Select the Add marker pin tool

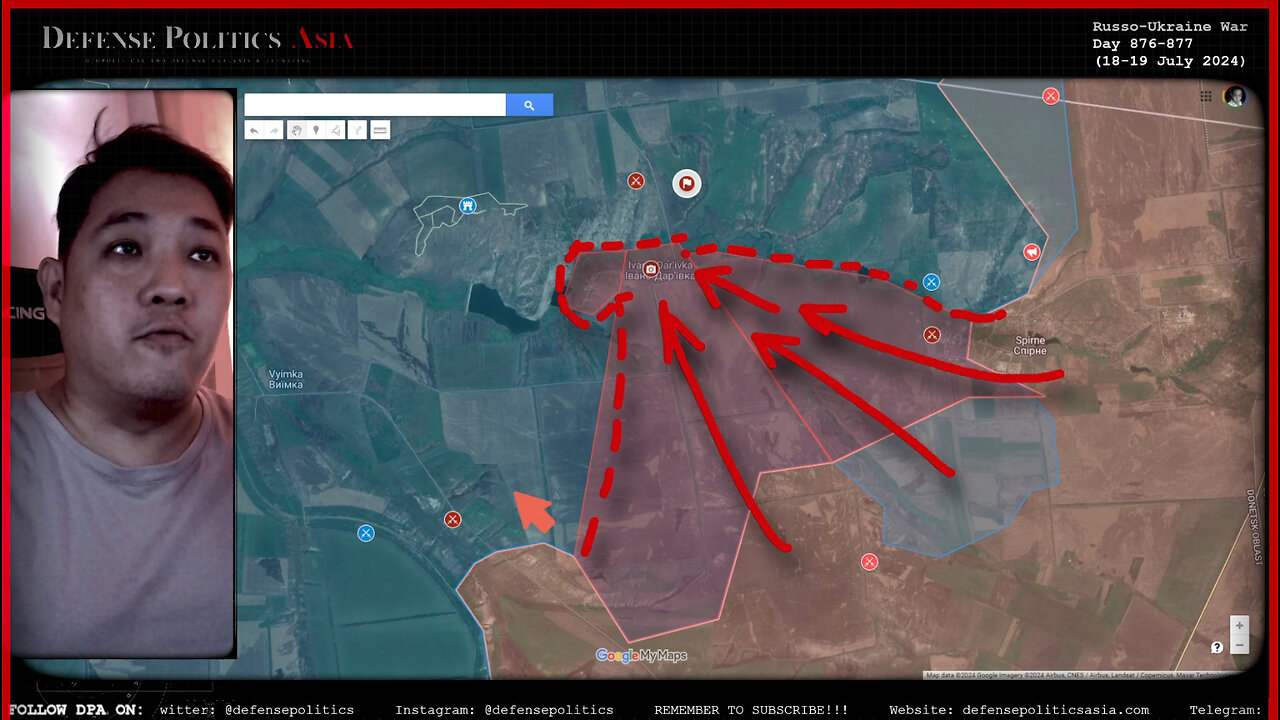(316, 130)
